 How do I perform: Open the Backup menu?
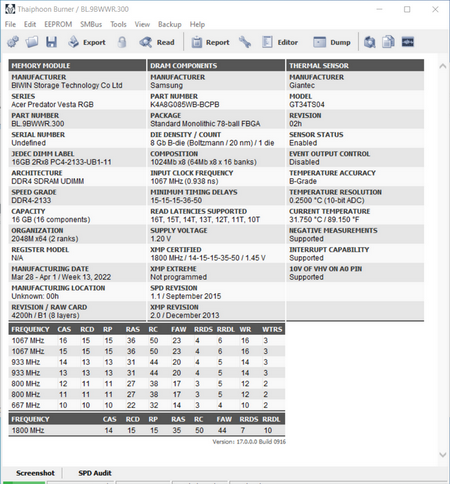tap(170, 24)
